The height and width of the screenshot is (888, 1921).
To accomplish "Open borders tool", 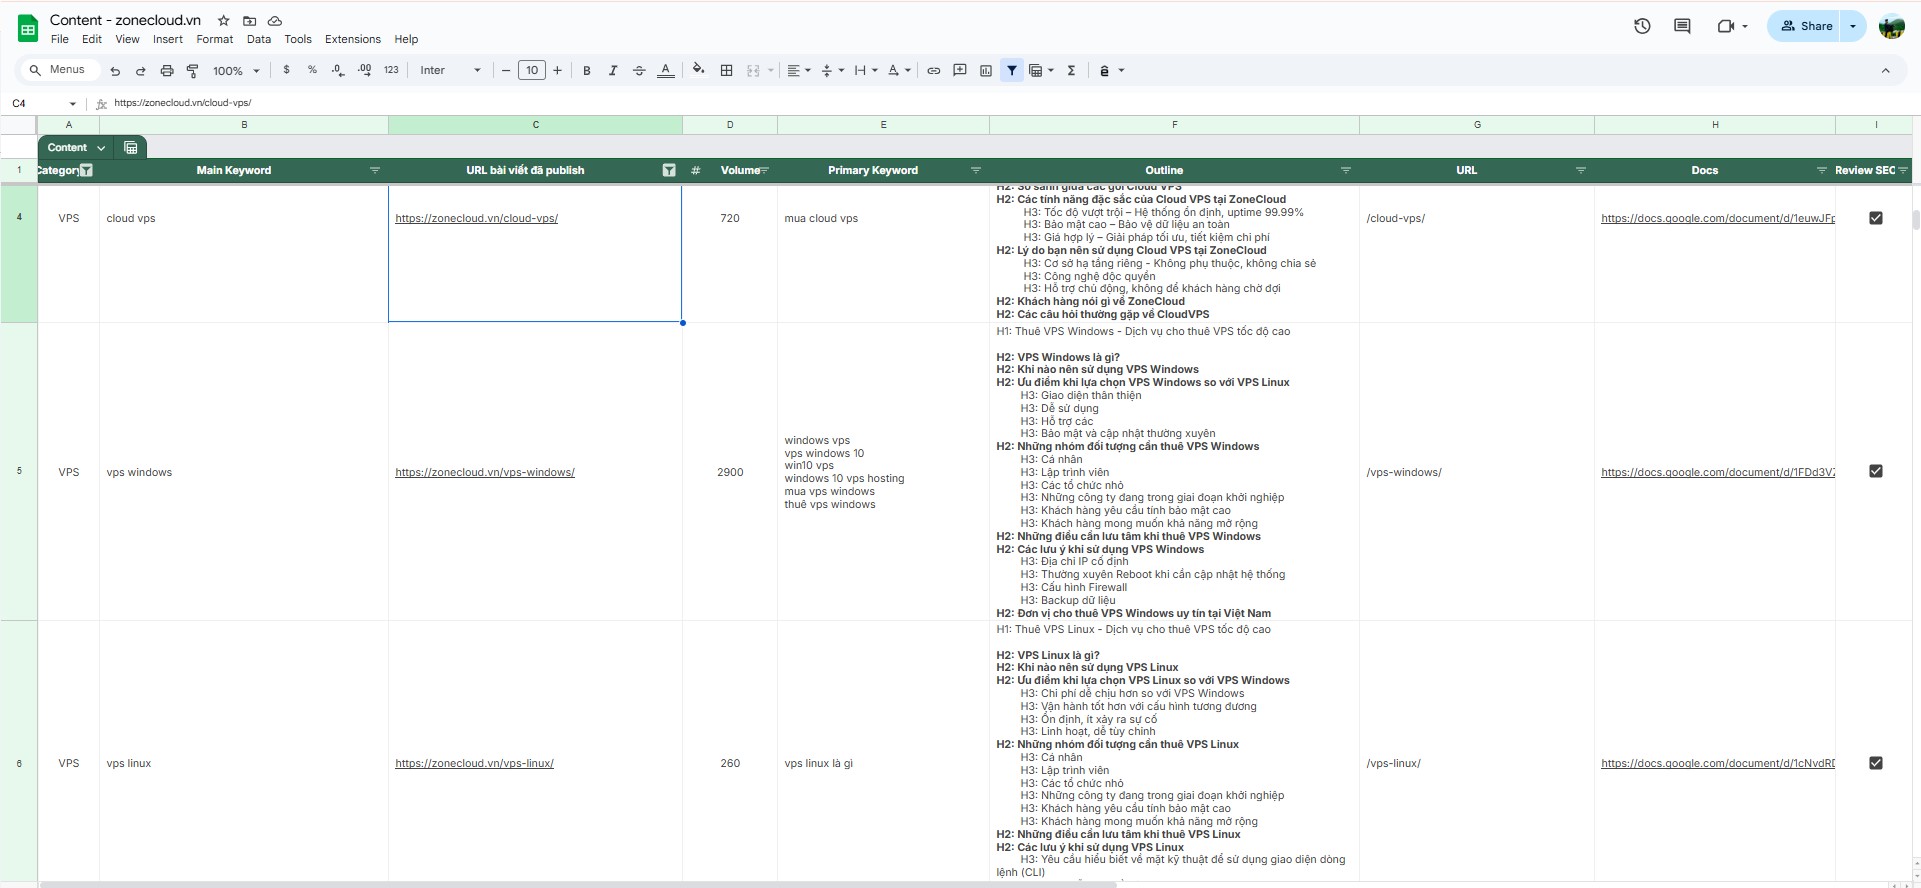I will 727,70.
